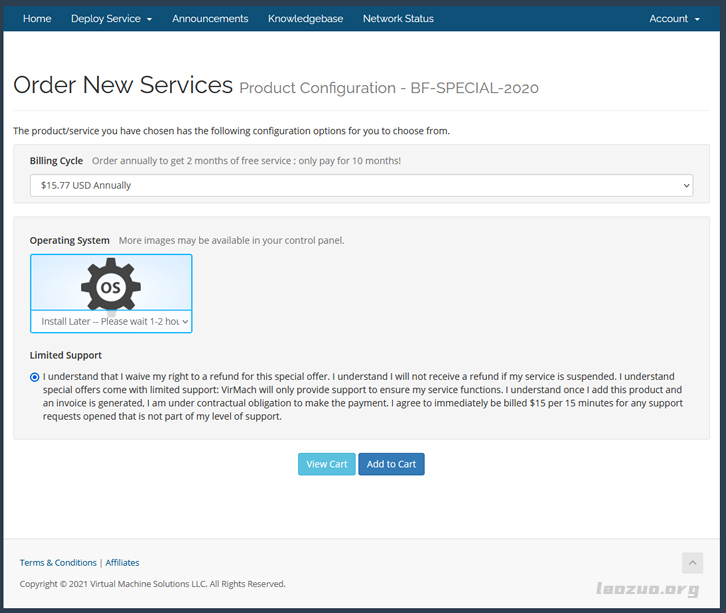
Task: Expand the Install Later operating system dropdown
Action: point(111,322)
